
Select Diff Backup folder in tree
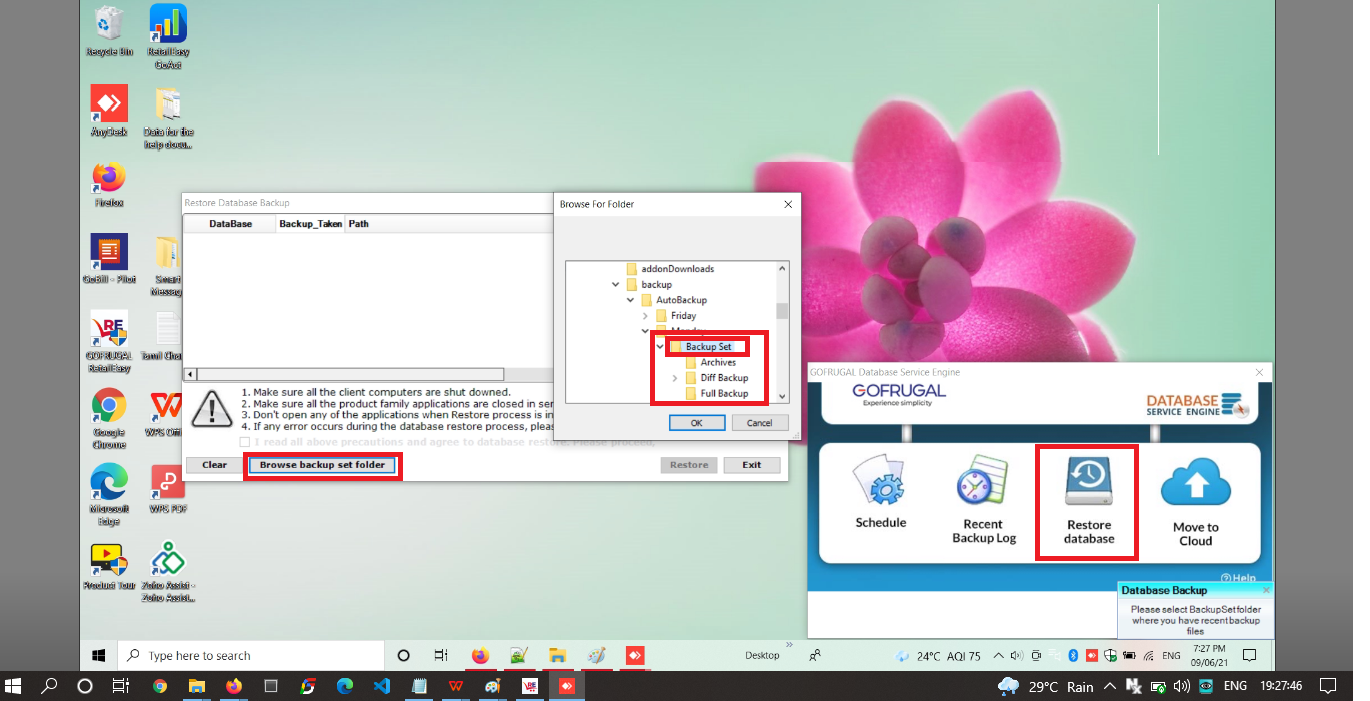pos(724,378)
